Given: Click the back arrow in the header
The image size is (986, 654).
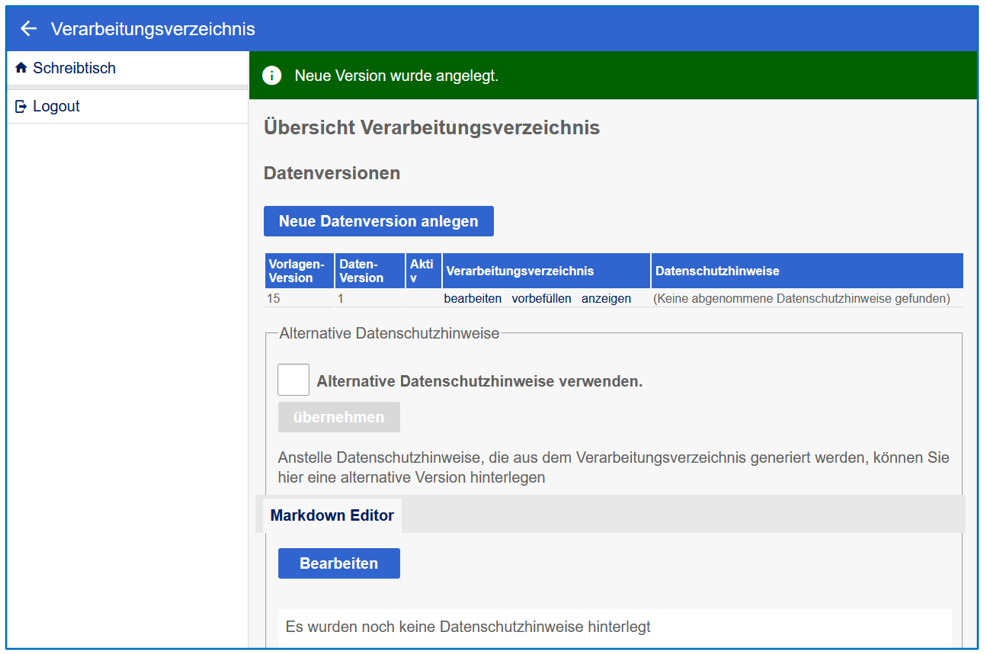Looking at the screenshot, I should pyautogui.click(x=29, y=29).
